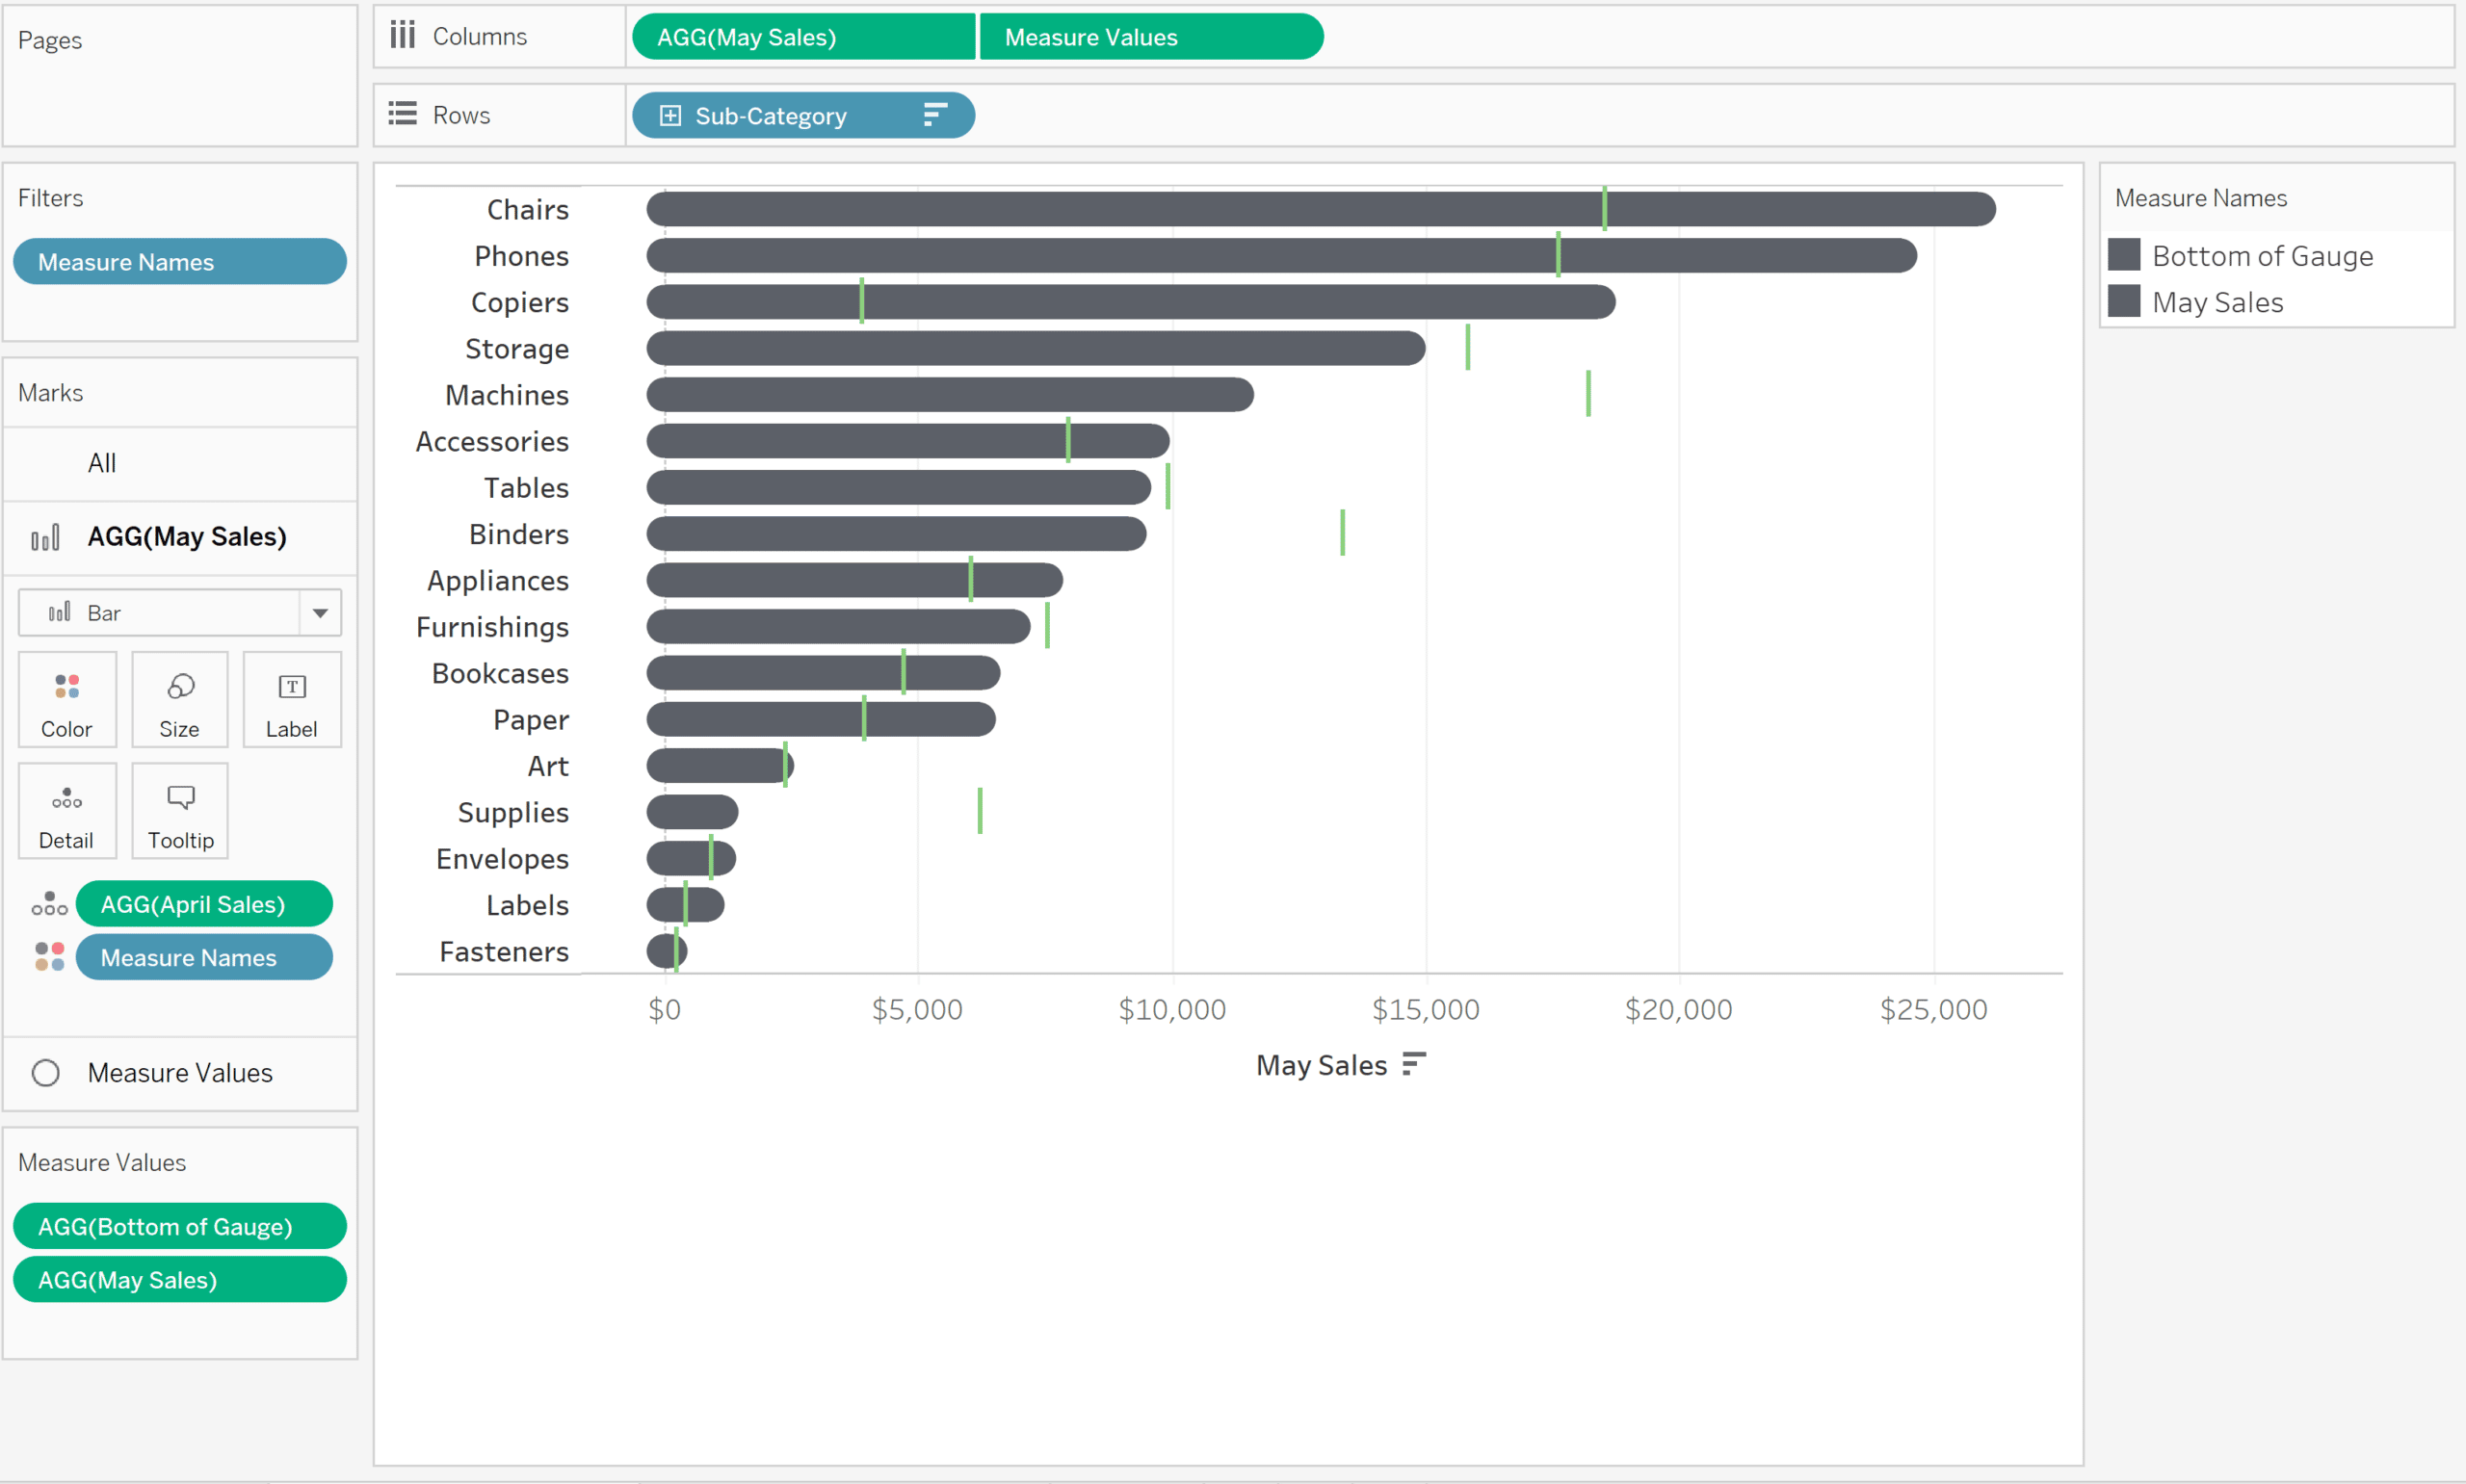Click the AGG(April Sales) color swatch
This screenshot has height=1484, width=2466.
point(49,903)
